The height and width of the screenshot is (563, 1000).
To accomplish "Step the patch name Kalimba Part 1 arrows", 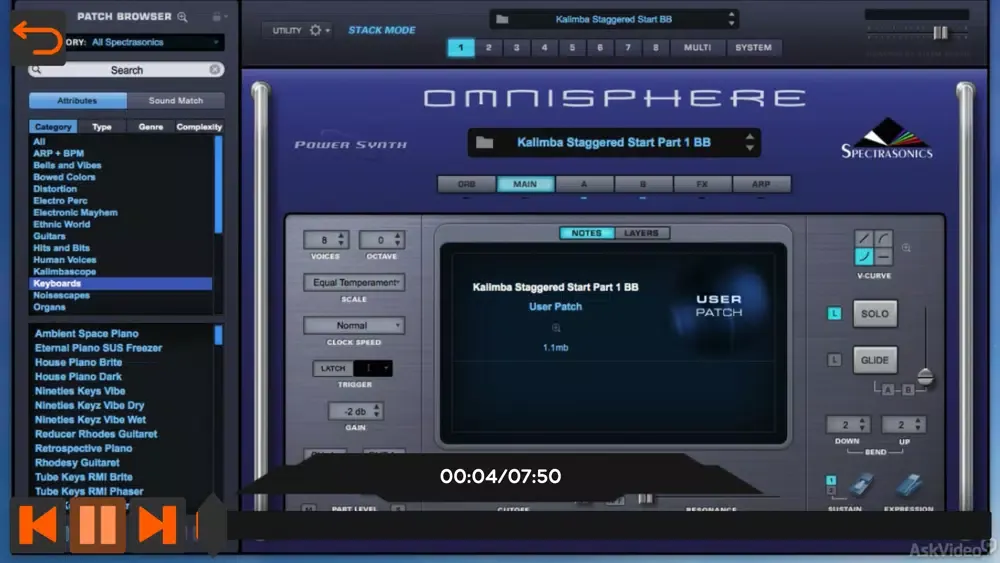I will pos(750,142).
